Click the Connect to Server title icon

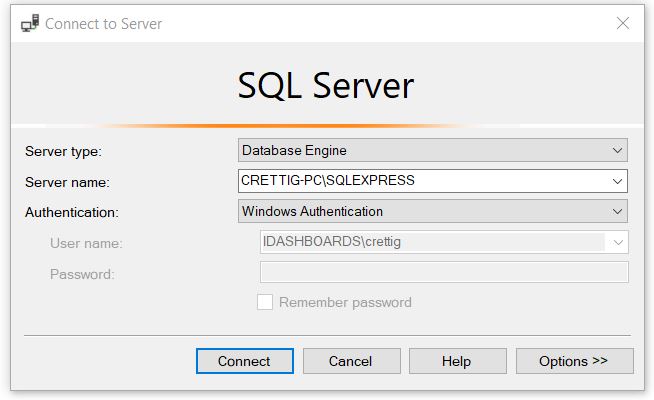coord(30,23)
